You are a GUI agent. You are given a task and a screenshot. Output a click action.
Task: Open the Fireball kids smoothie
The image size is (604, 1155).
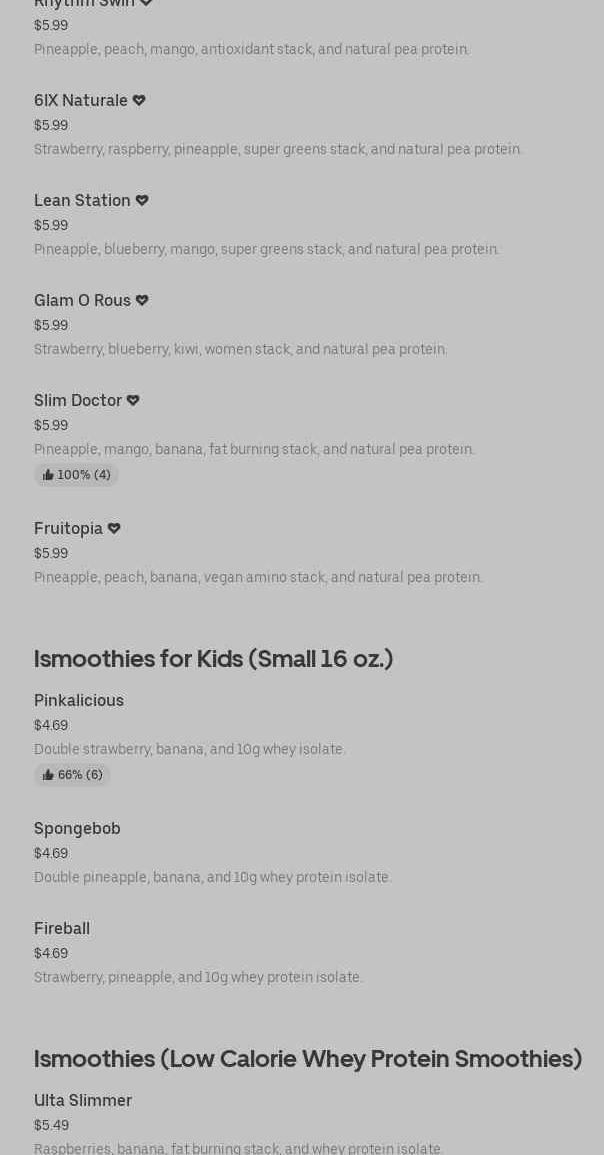[62, 929]
